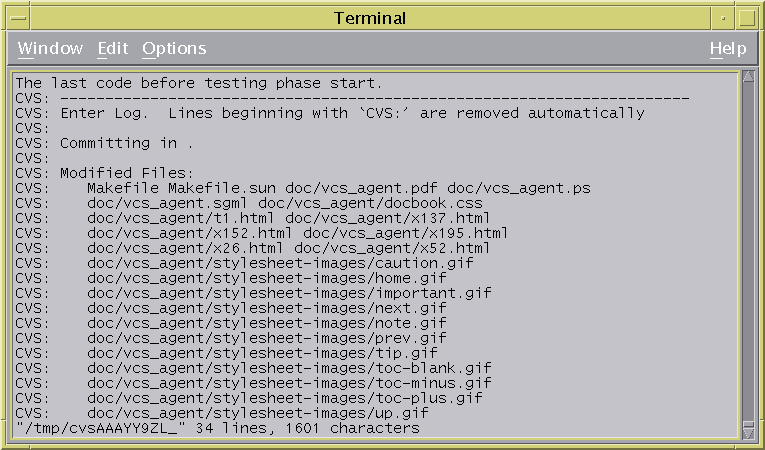Open the Help menu

[x=728, y=48]
